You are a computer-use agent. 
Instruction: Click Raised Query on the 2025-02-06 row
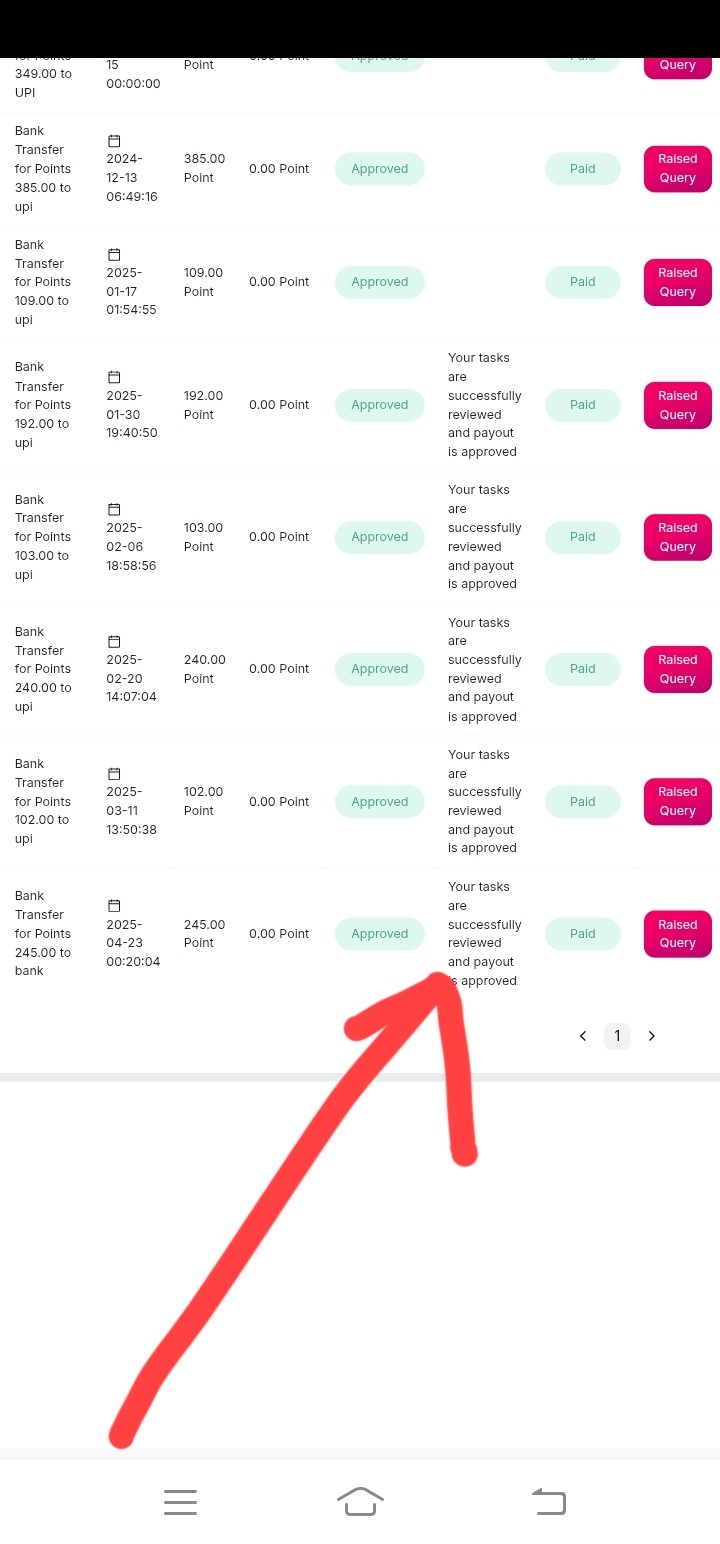tap(677, 537)
